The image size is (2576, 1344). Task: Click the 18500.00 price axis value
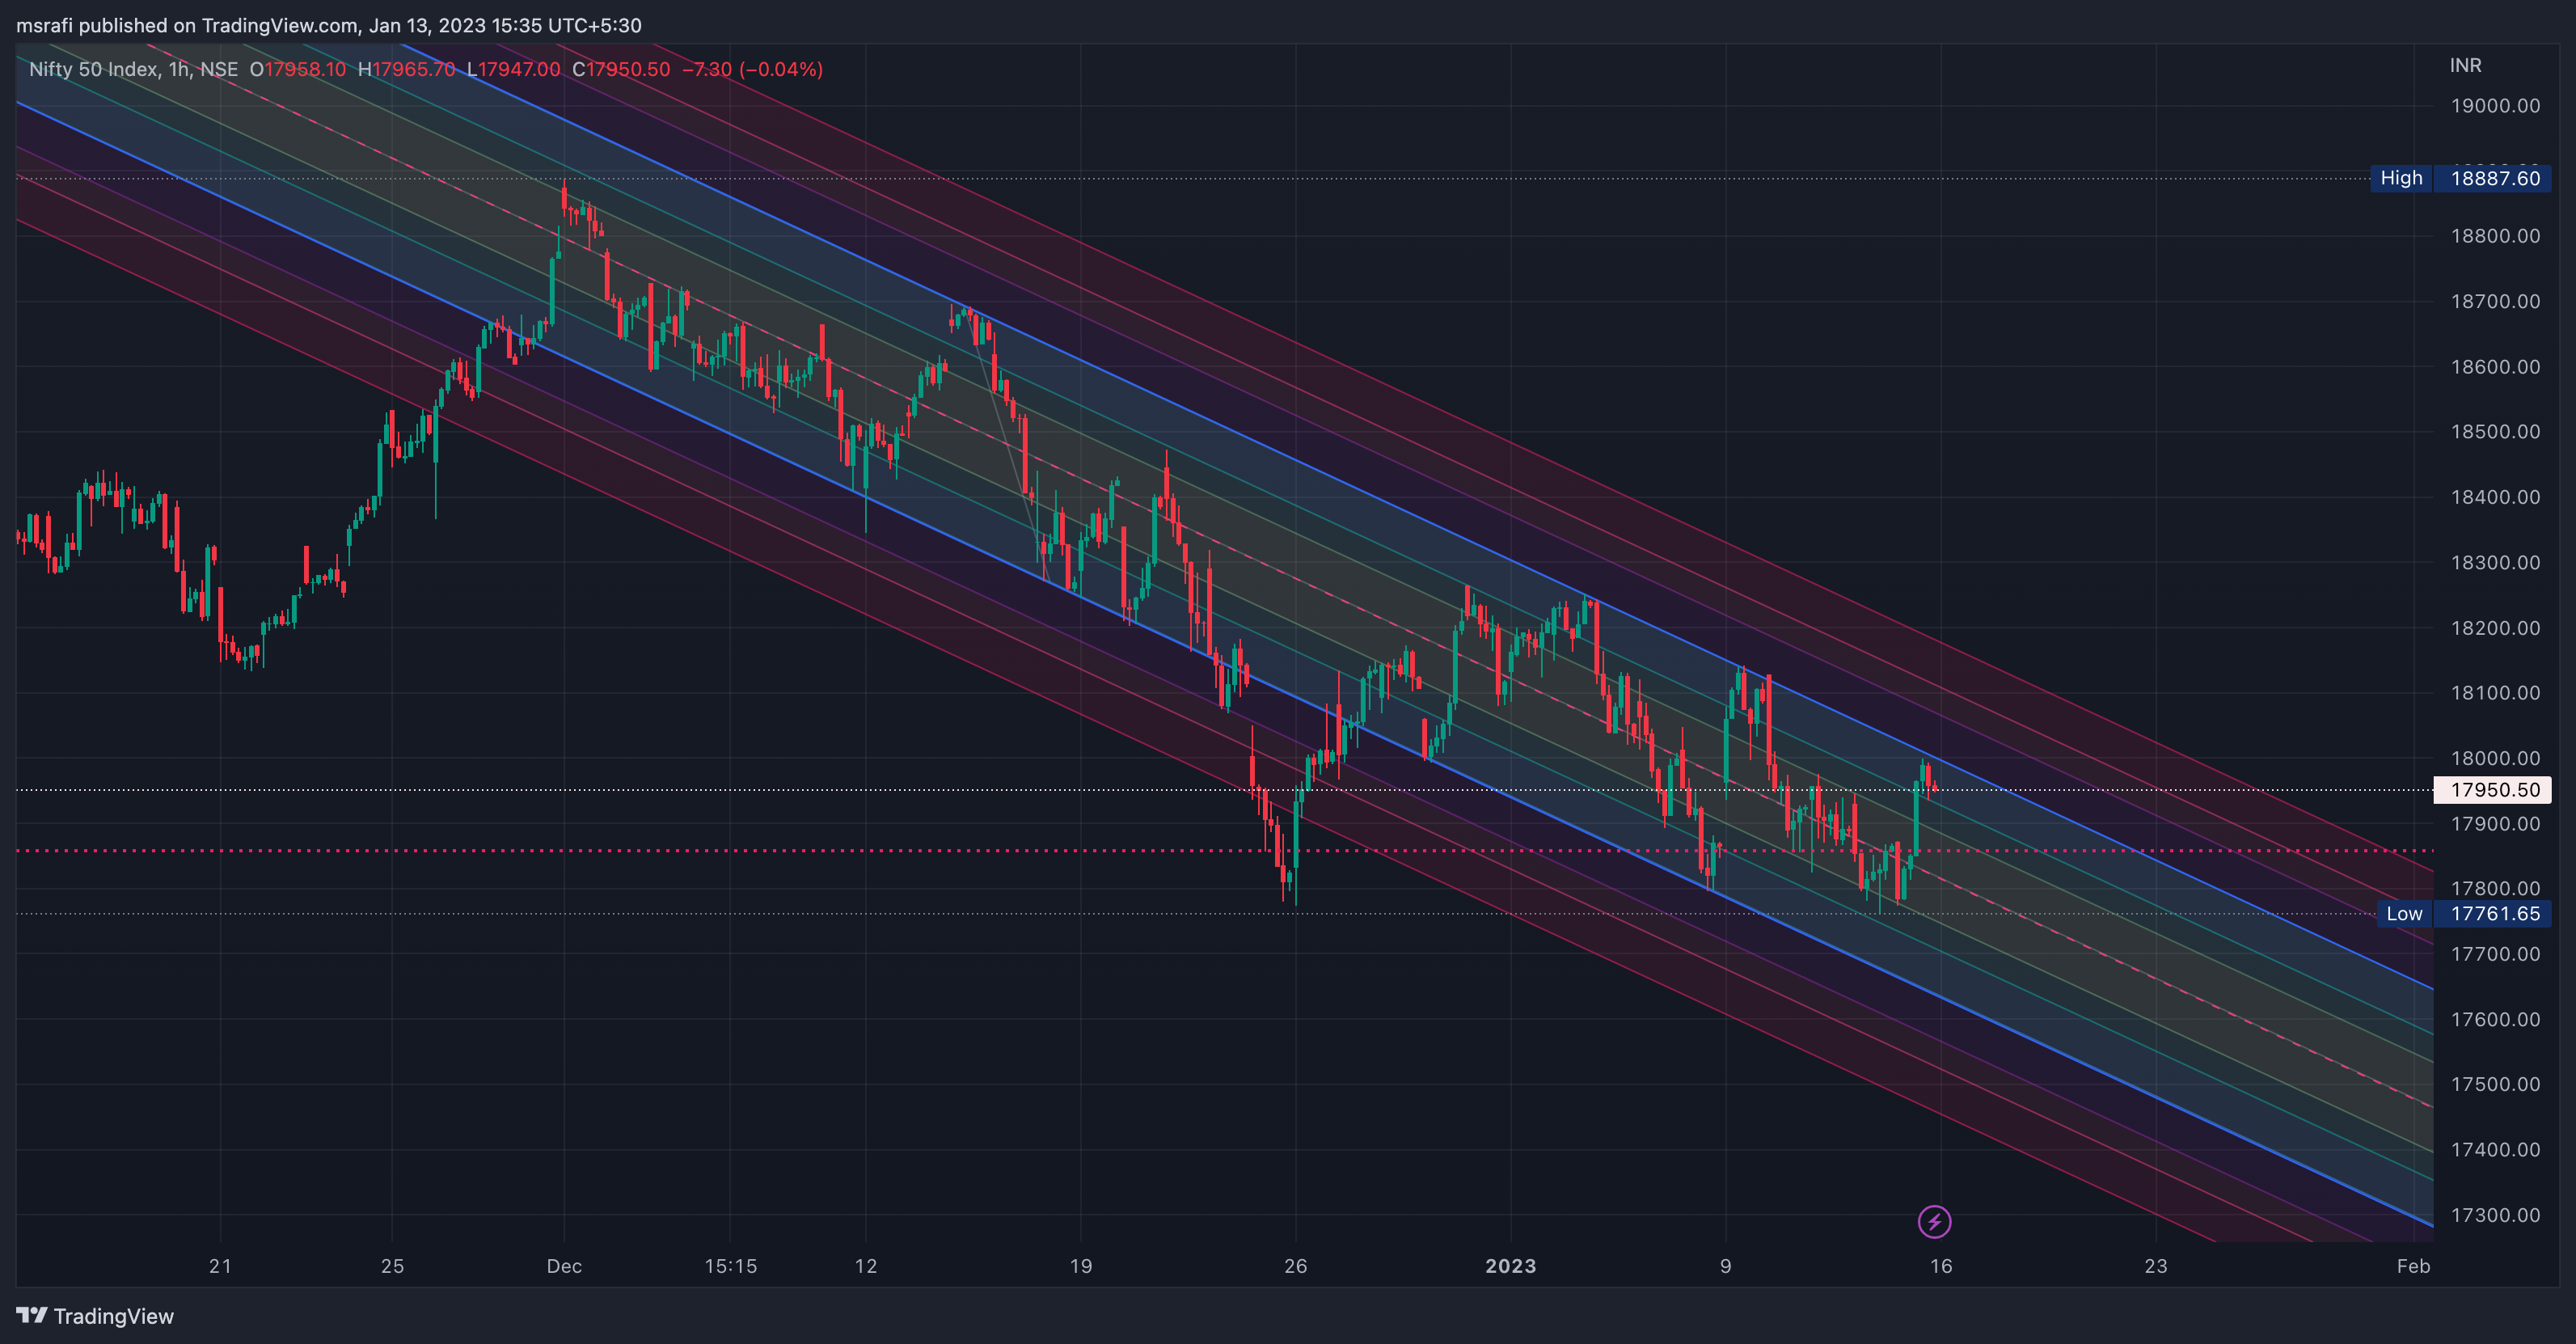(2495, 432)
